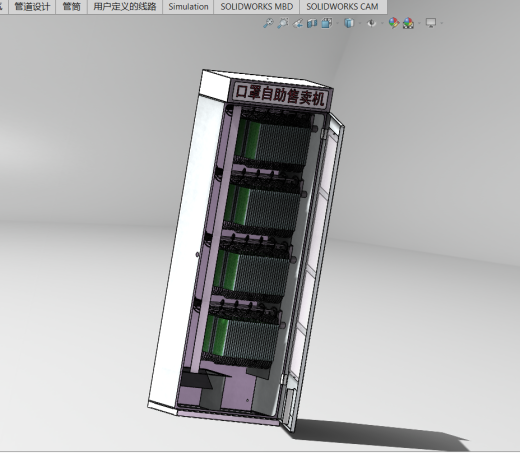Open the View Settings monitor icon

click(x=431, y=23)
